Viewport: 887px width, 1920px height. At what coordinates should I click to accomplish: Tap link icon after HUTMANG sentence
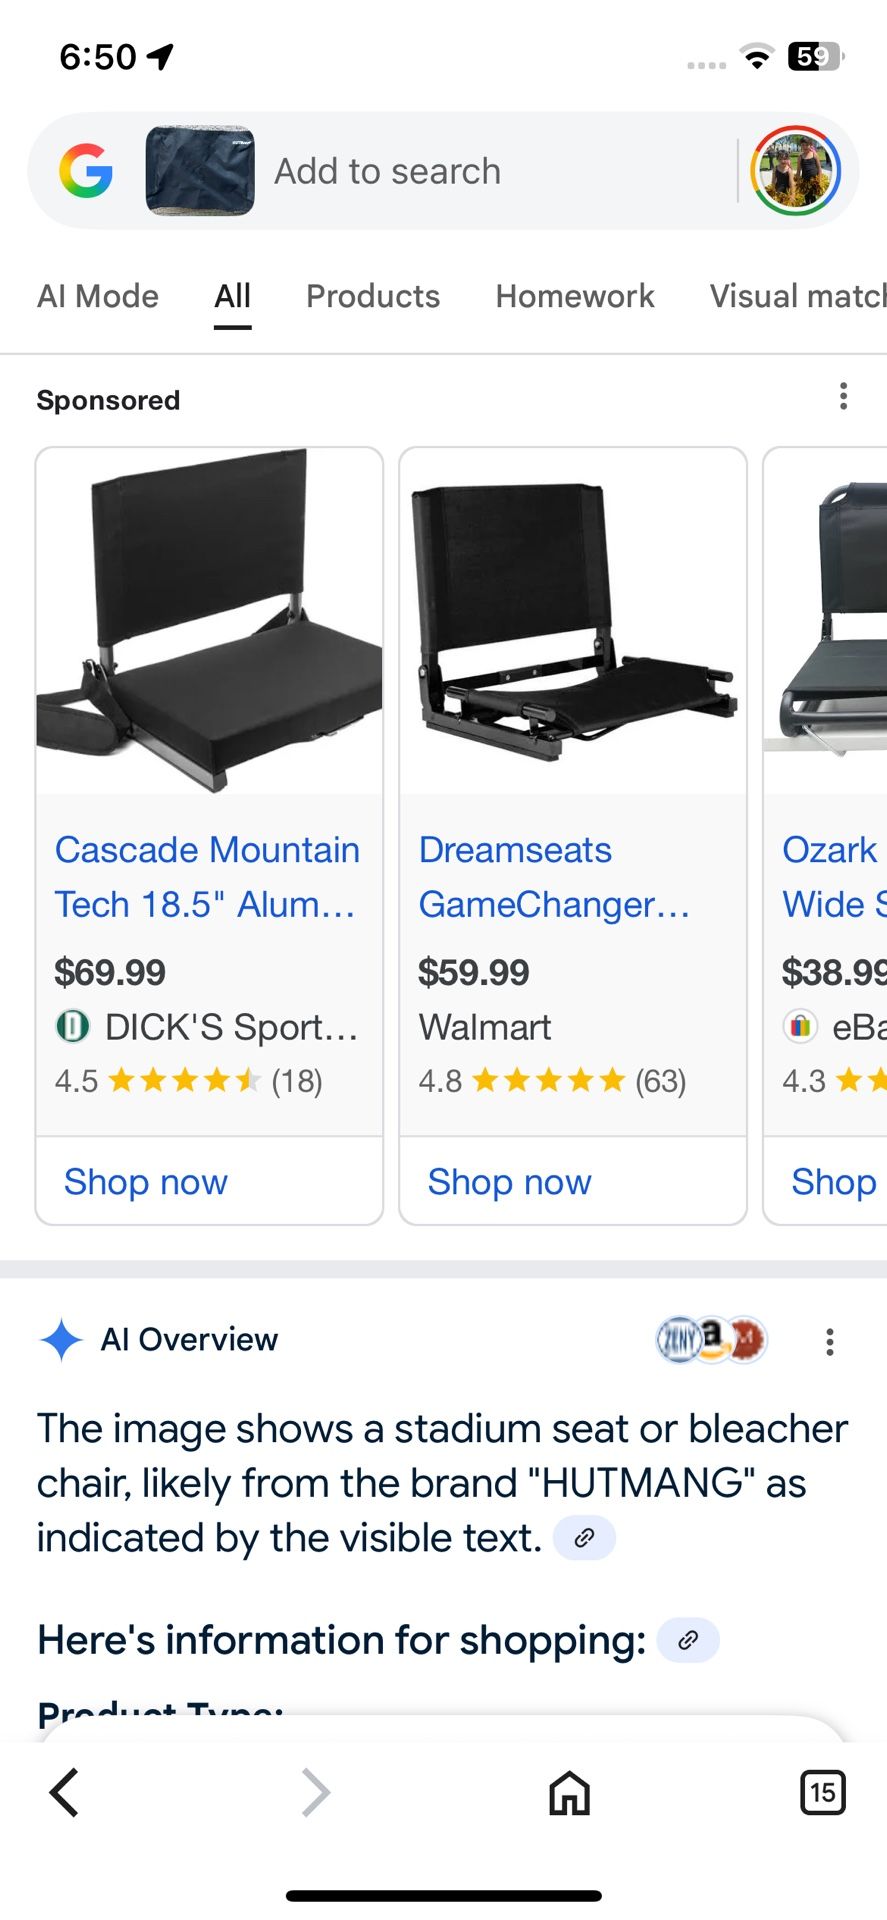(x=584, y=1538)
